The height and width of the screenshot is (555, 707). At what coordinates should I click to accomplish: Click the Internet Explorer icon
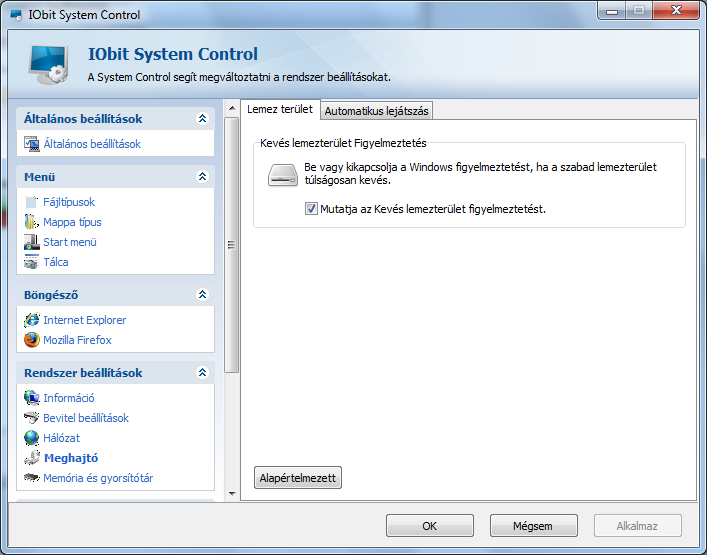[x=32, y=320]
